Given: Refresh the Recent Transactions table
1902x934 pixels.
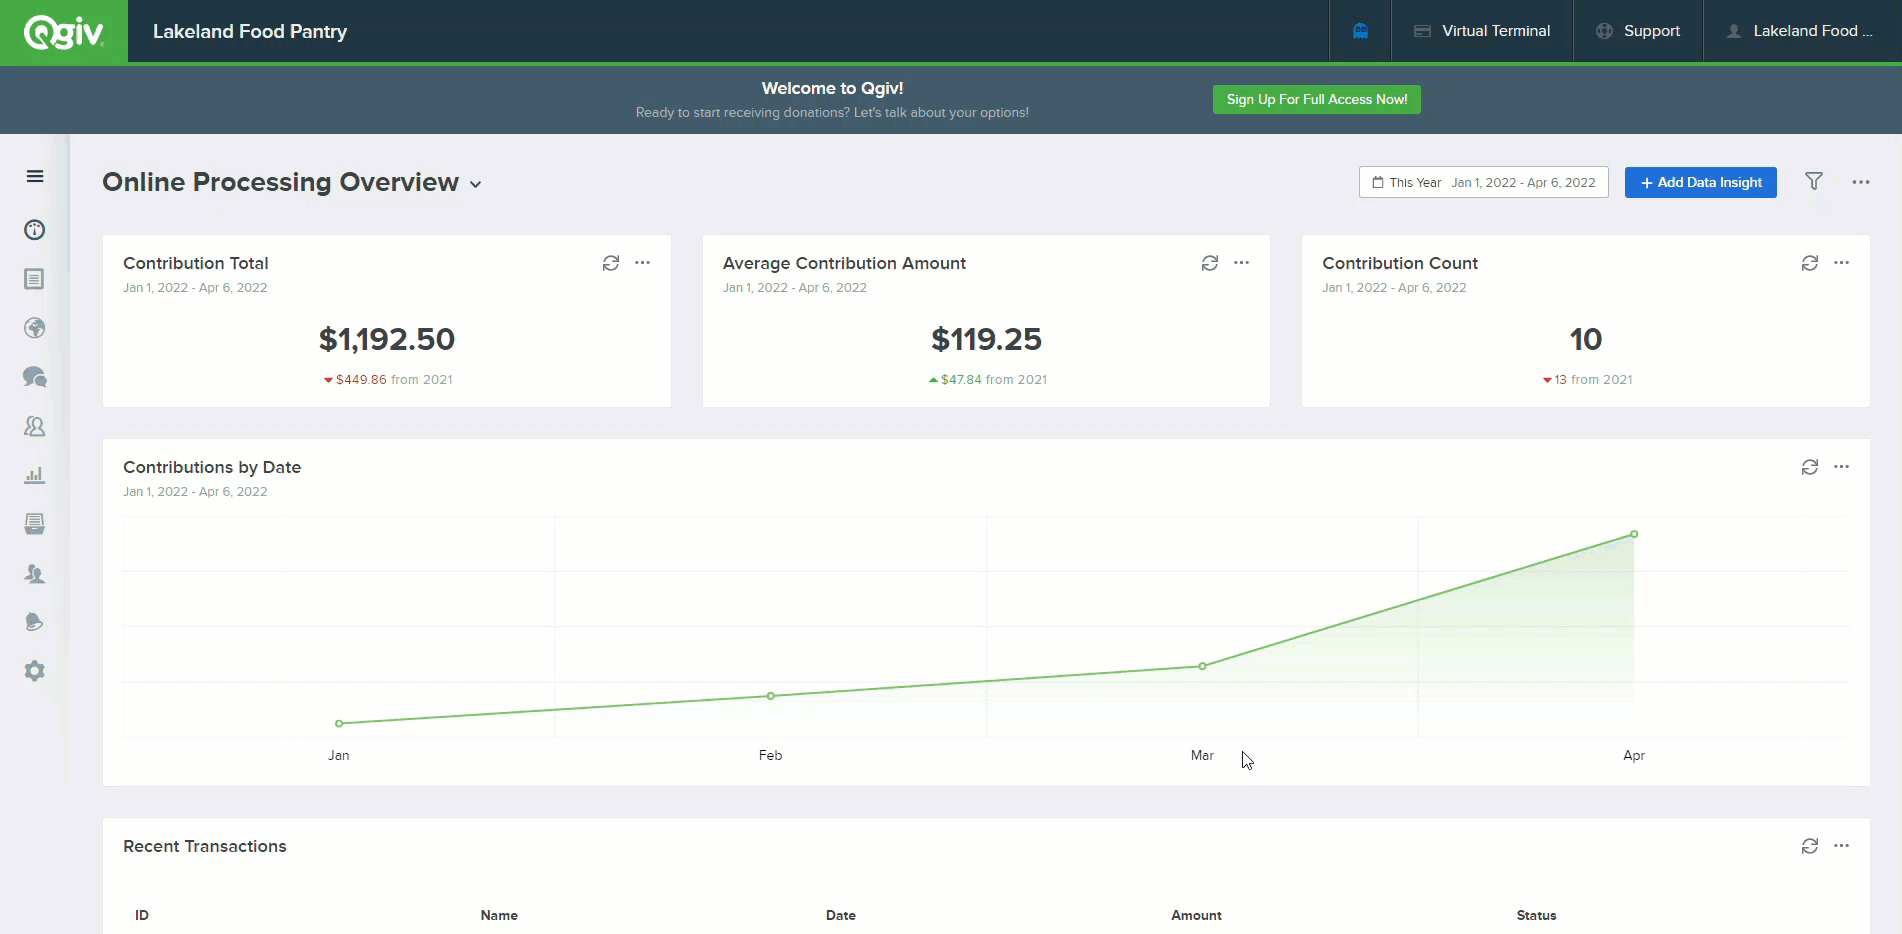Looking at the screenshot, I should (1810, 846).
